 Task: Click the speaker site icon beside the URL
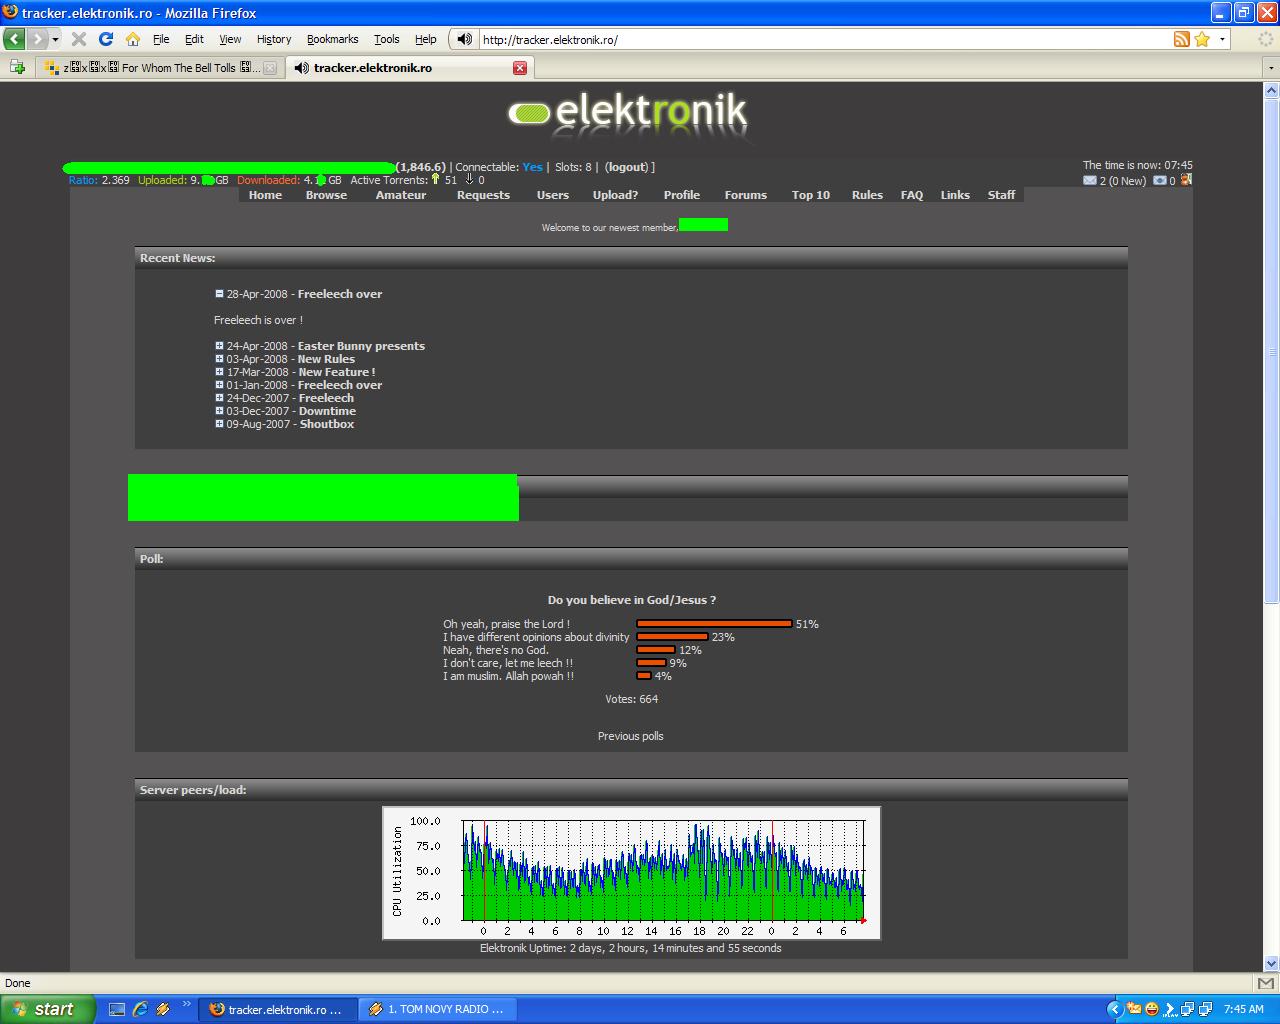pyautogui.click(x=464, y=39)
